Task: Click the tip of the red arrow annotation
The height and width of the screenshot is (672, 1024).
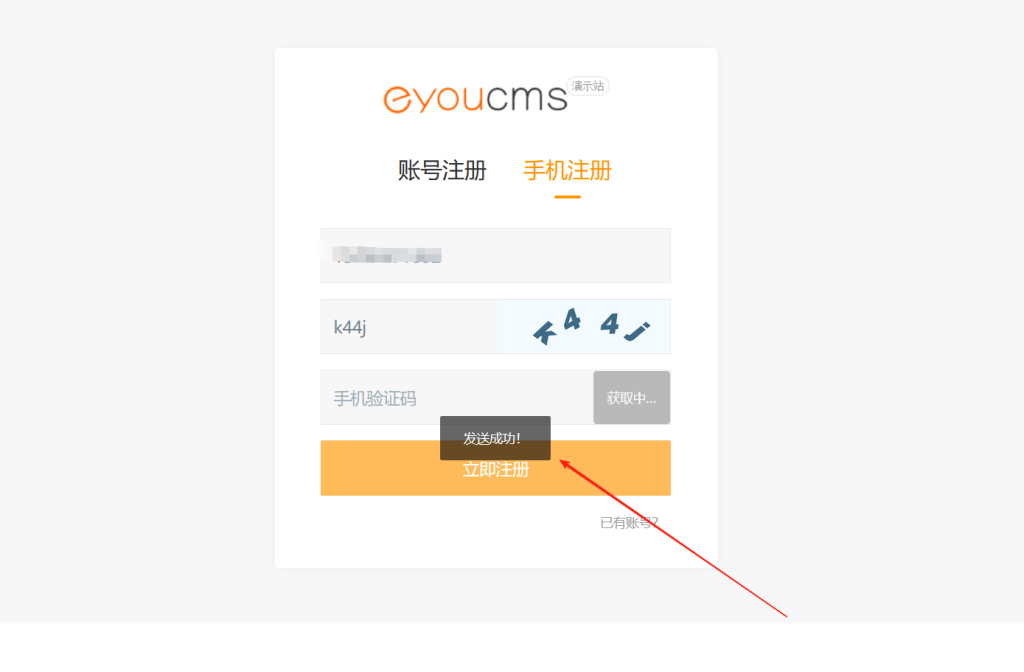Action: [x=562, y=461]
